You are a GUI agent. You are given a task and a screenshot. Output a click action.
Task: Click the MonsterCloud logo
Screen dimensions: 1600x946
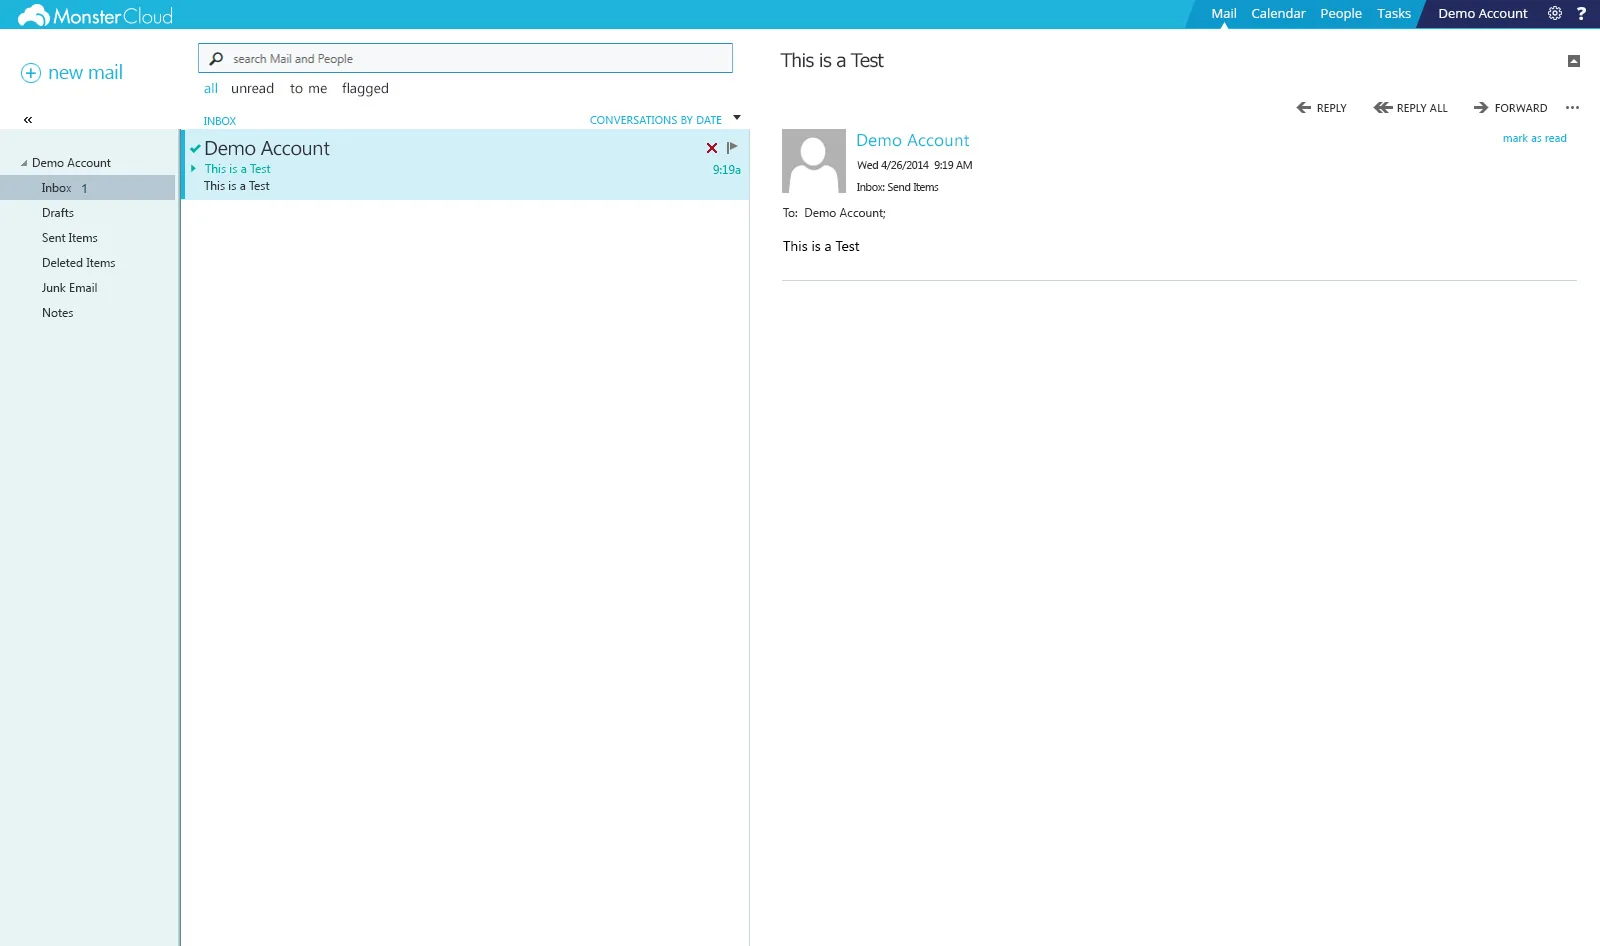[x=95, y=15]
